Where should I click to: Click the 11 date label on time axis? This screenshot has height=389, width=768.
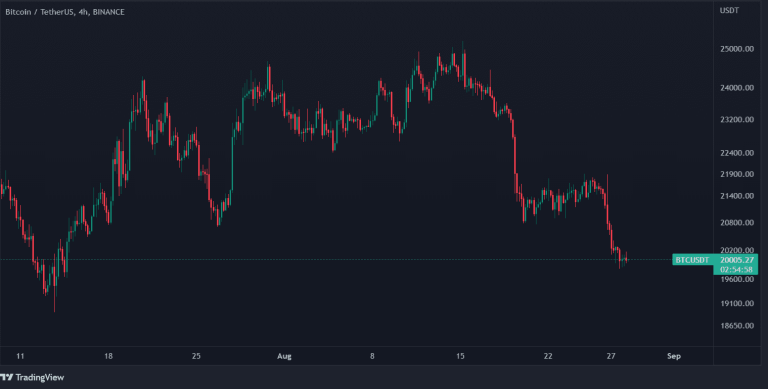[20, 356]
